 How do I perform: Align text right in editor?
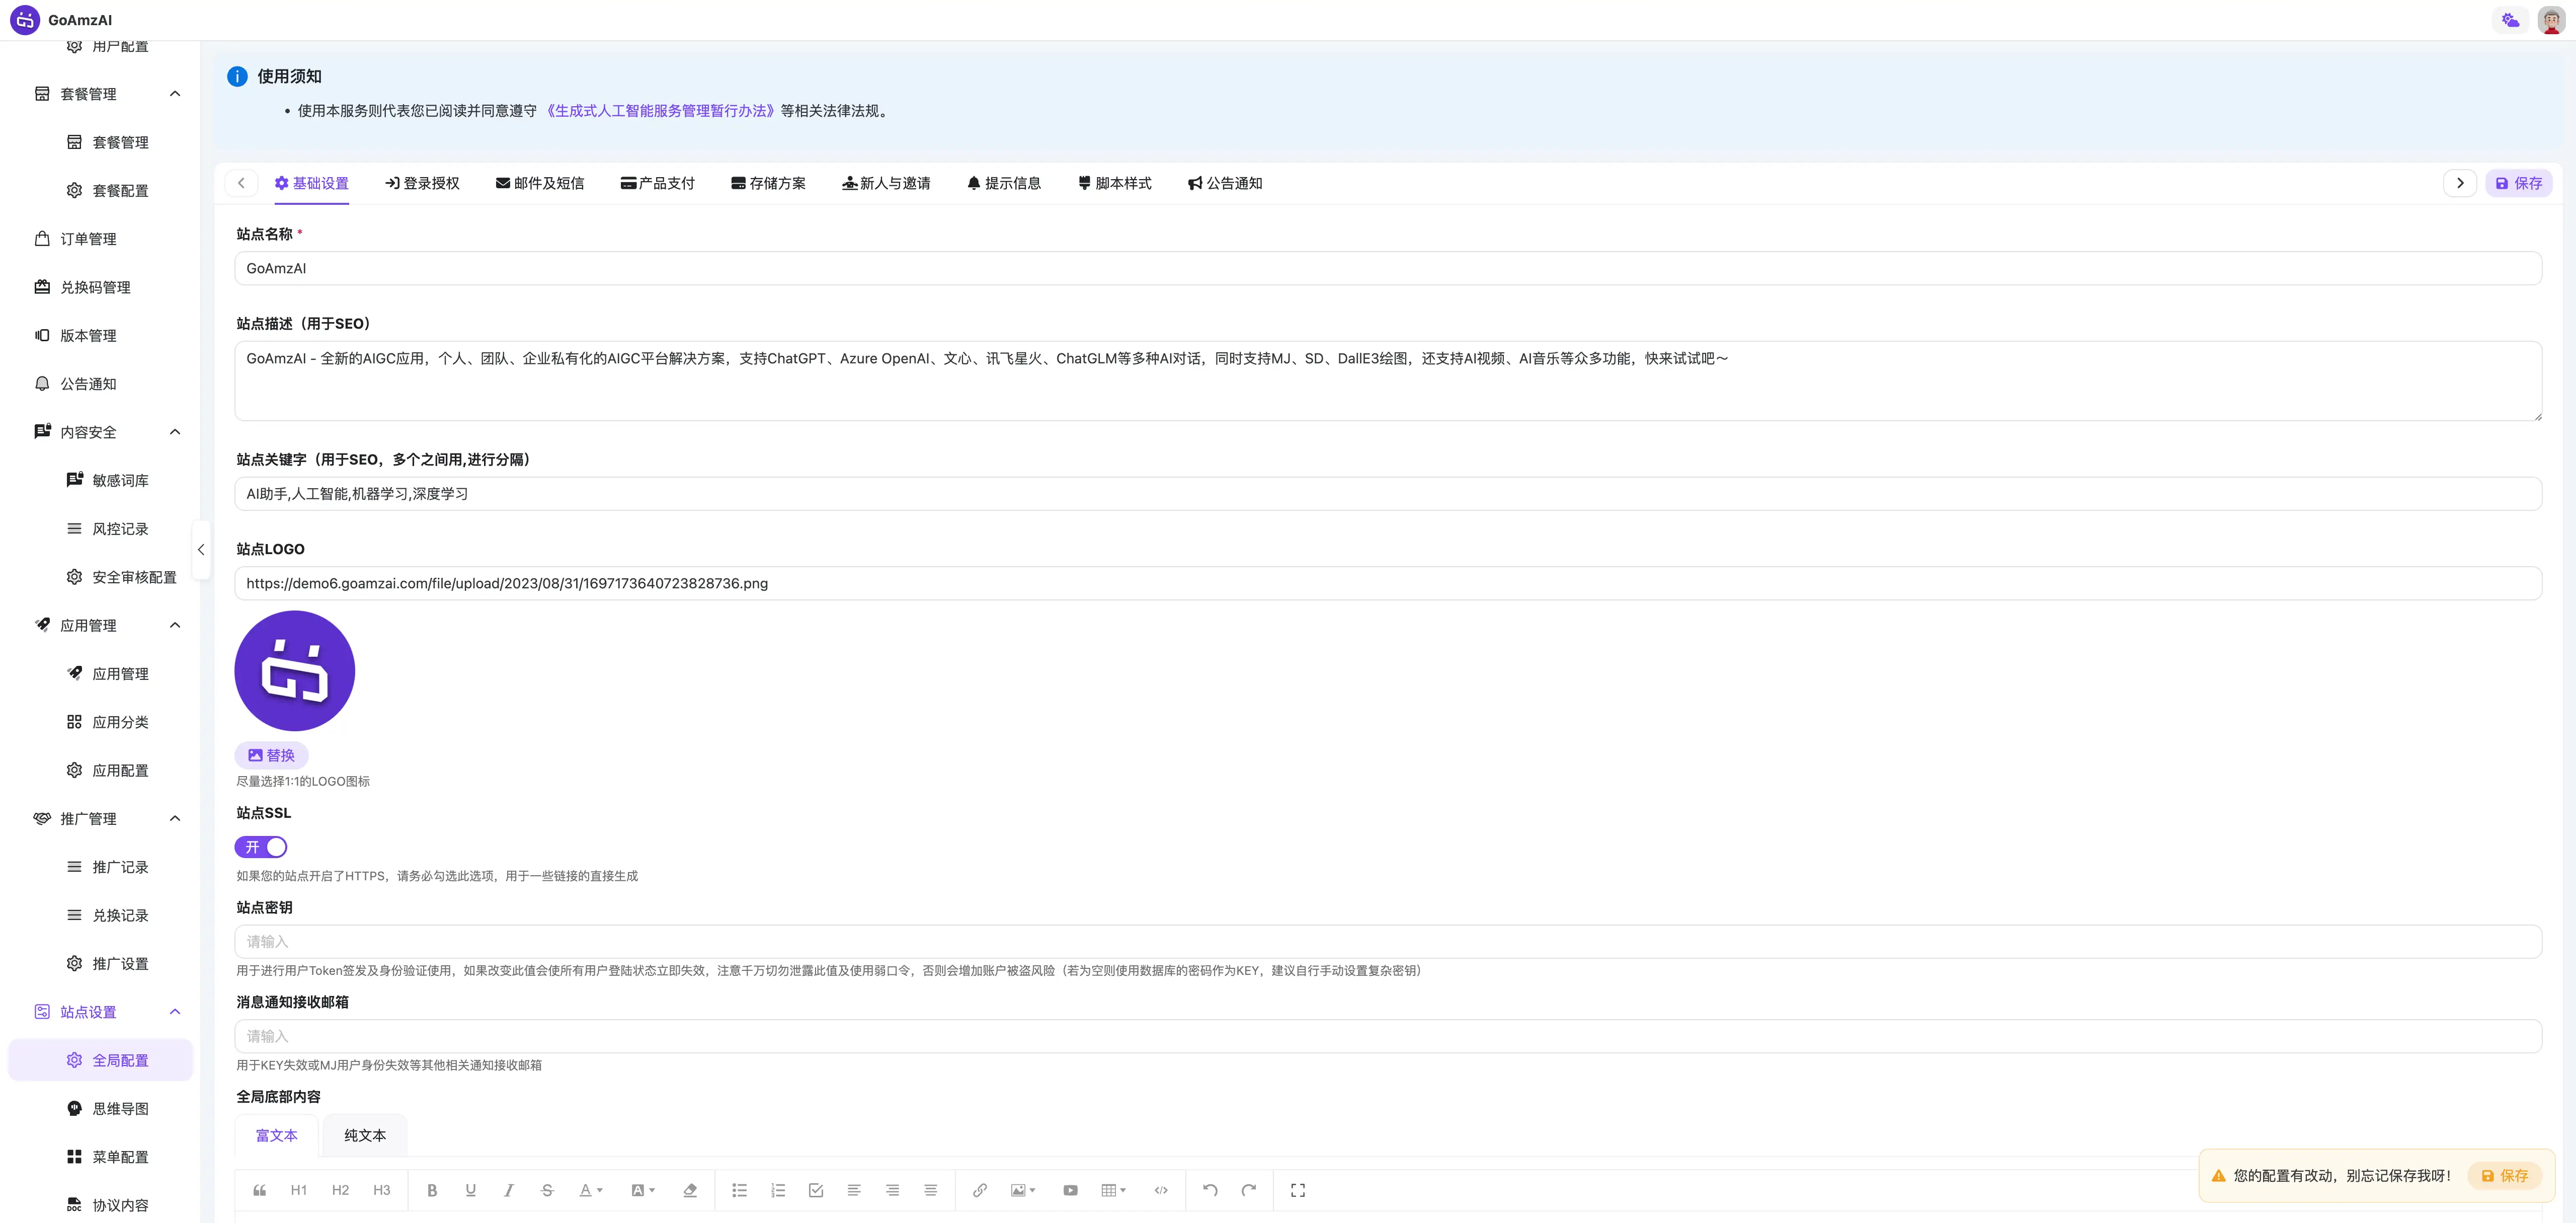pos(892,1190)
